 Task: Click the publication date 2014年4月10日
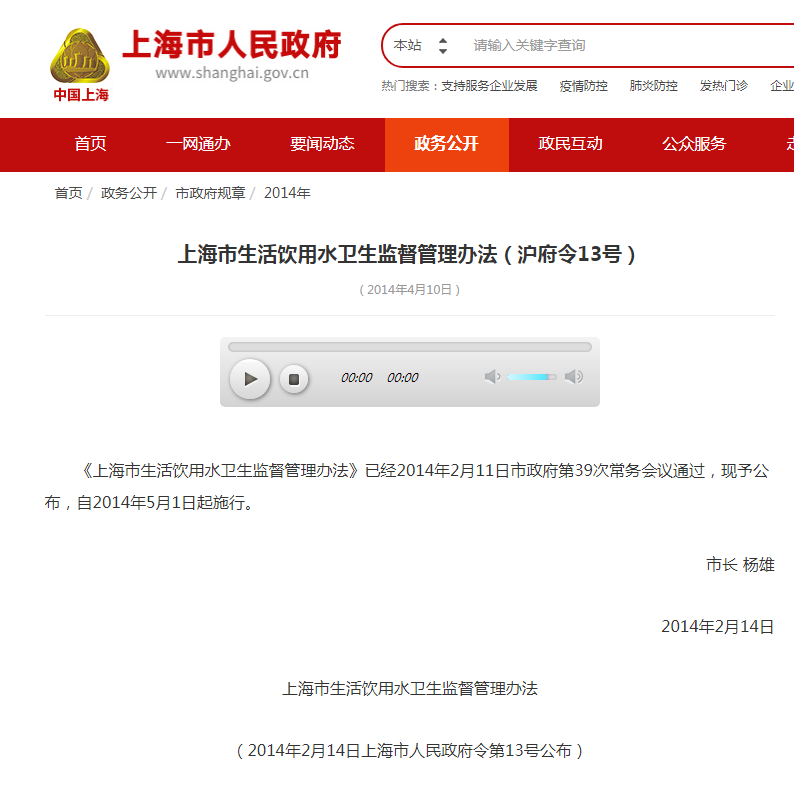(x=409, y=290)
